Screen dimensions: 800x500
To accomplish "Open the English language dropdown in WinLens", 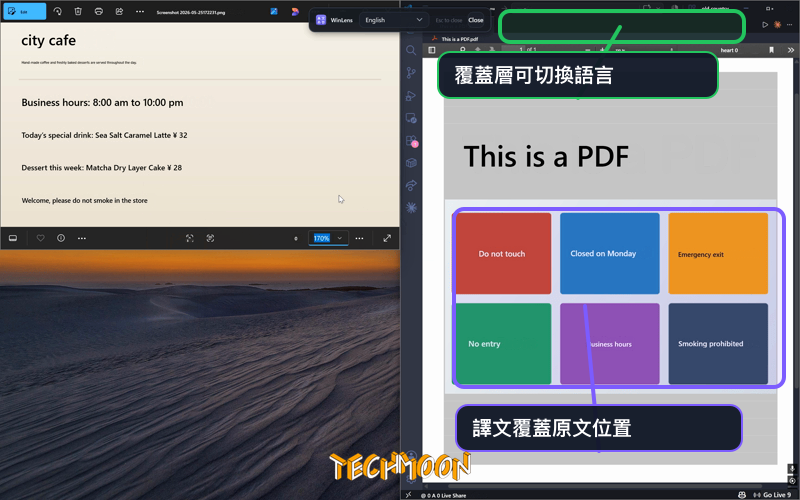I will pos(393,20).
